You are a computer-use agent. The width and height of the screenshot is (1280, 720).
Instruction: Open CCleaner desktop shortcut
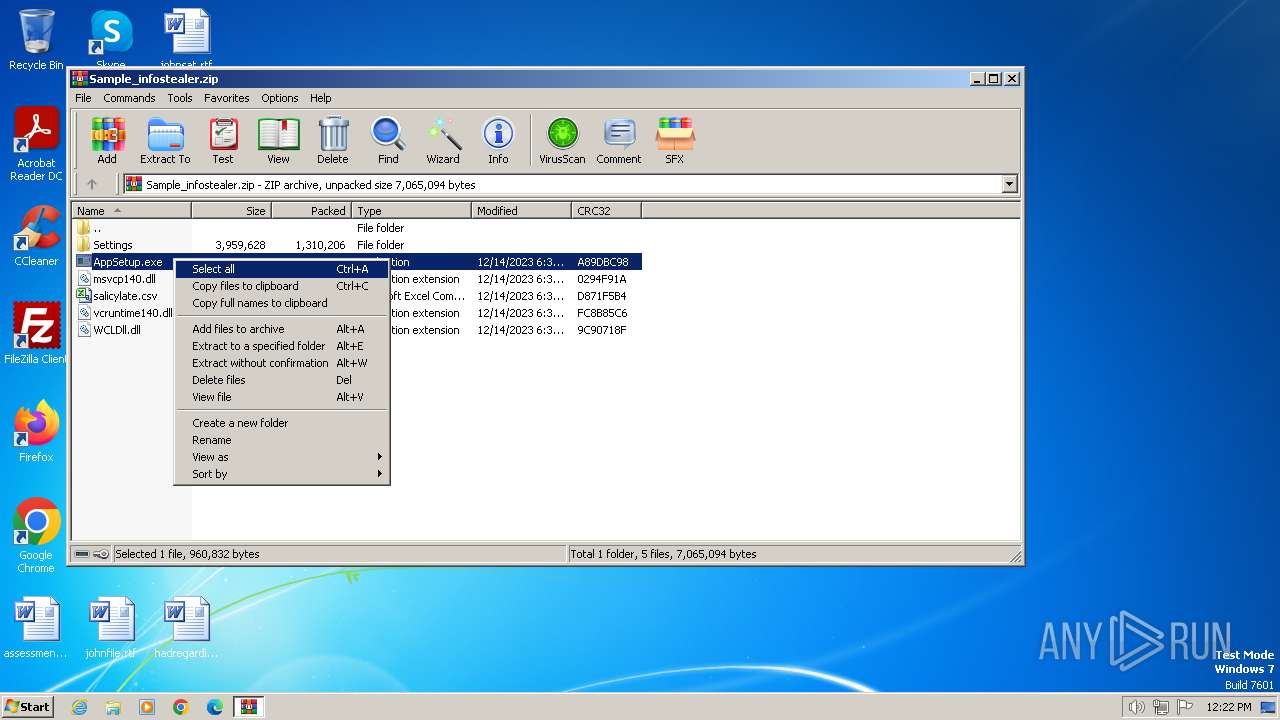36,236
